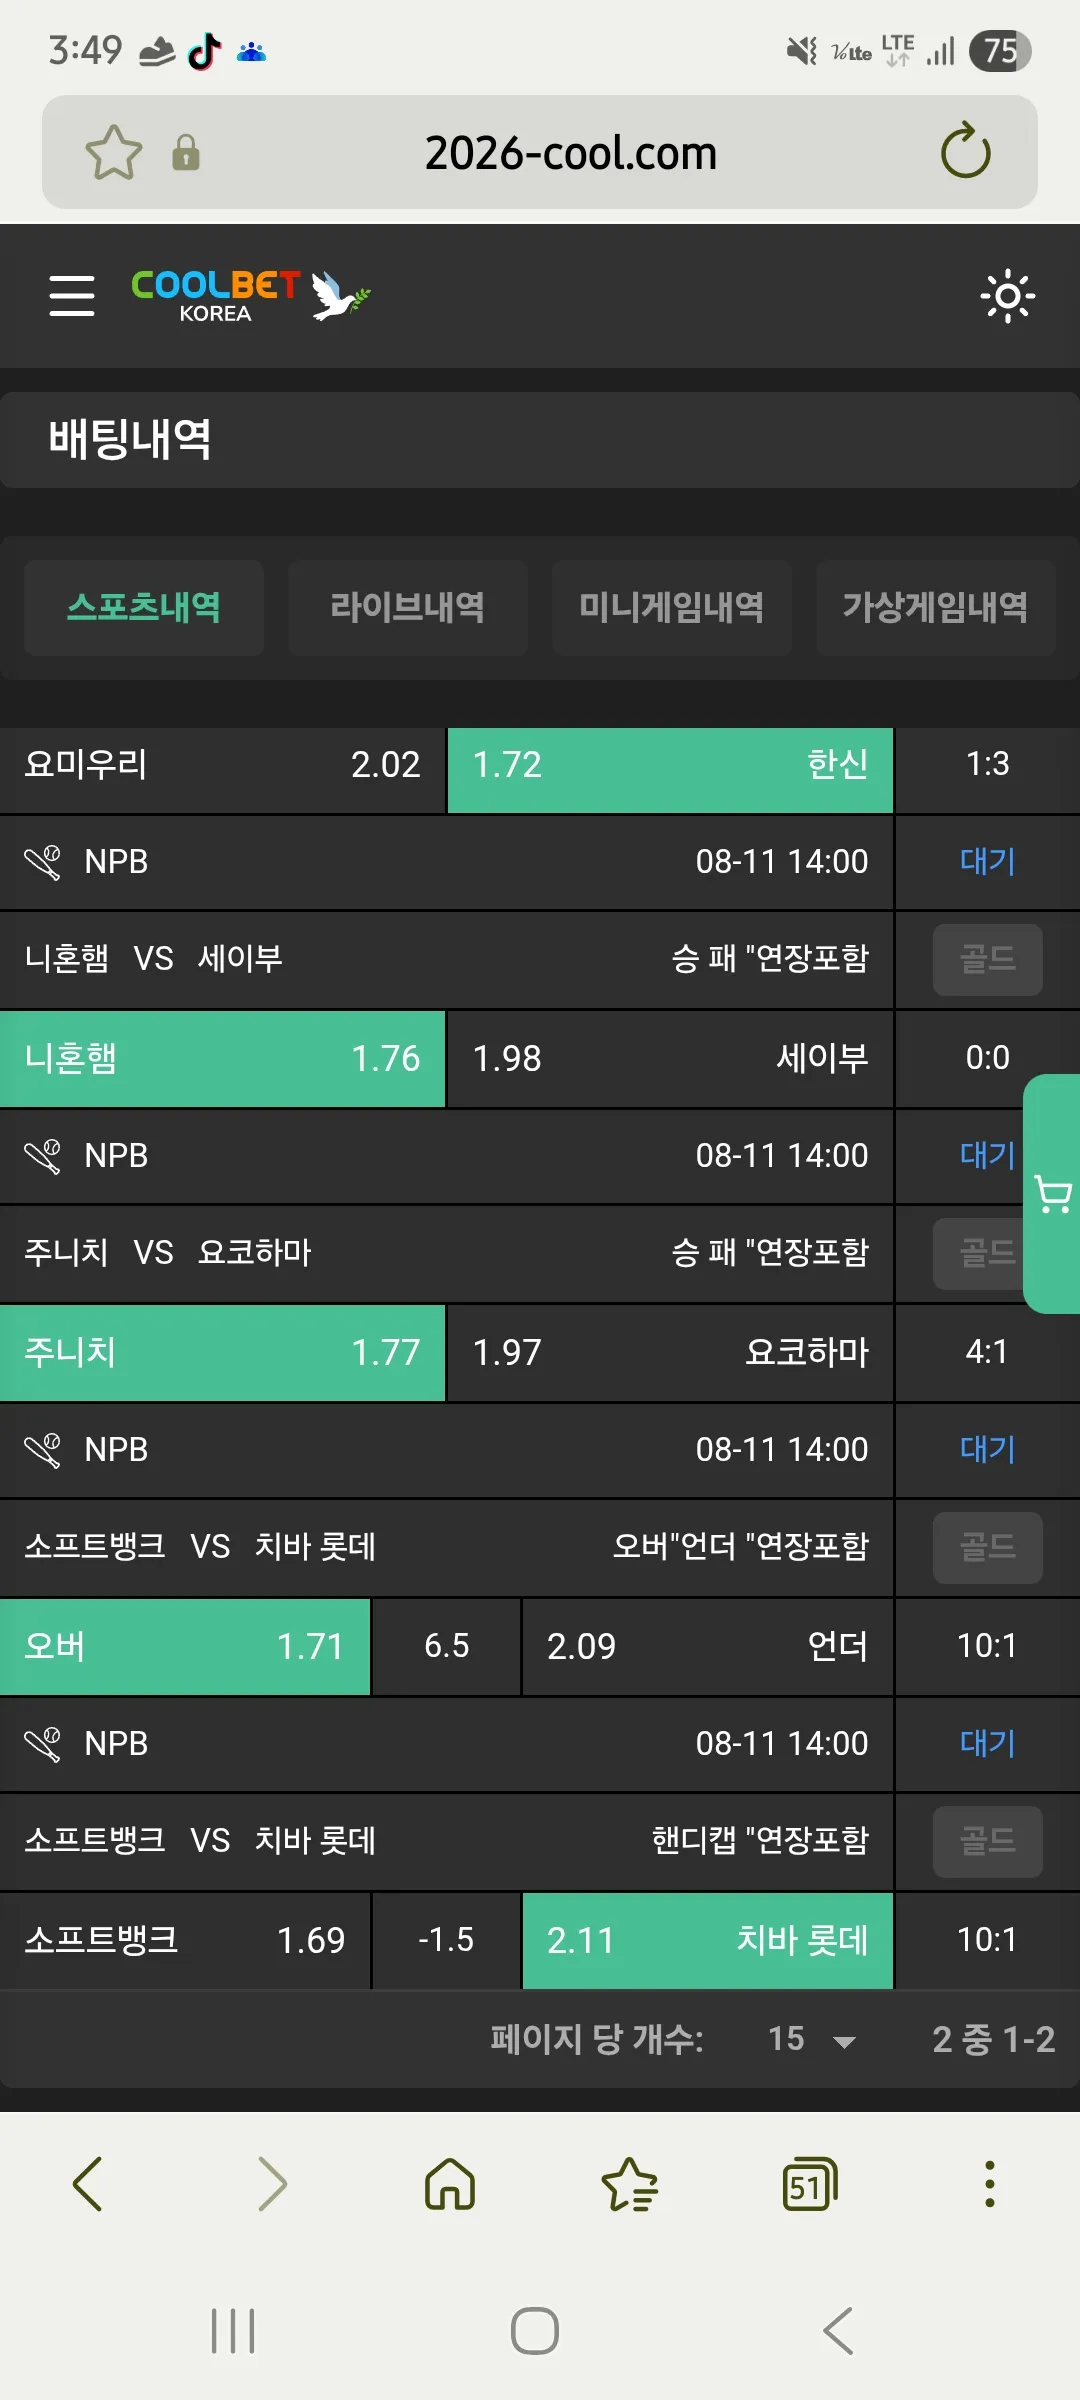Switch to 미니게임내역 tab
Viewport: 1080px width, 2400px height.
coord(672,607)
